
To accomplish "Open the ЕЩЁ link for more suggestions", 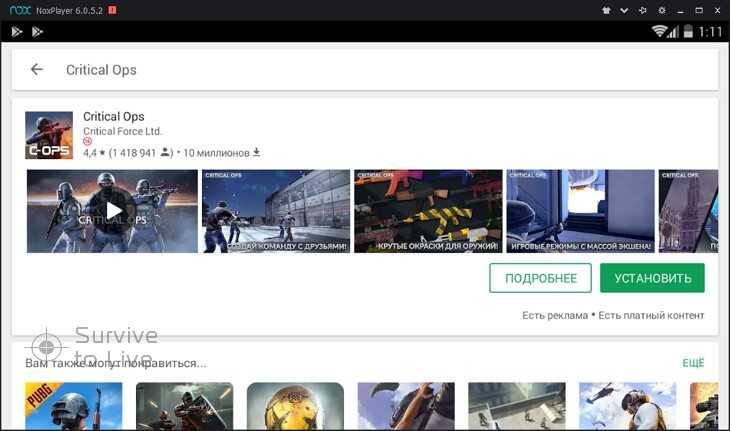I will tap(693, 363).
